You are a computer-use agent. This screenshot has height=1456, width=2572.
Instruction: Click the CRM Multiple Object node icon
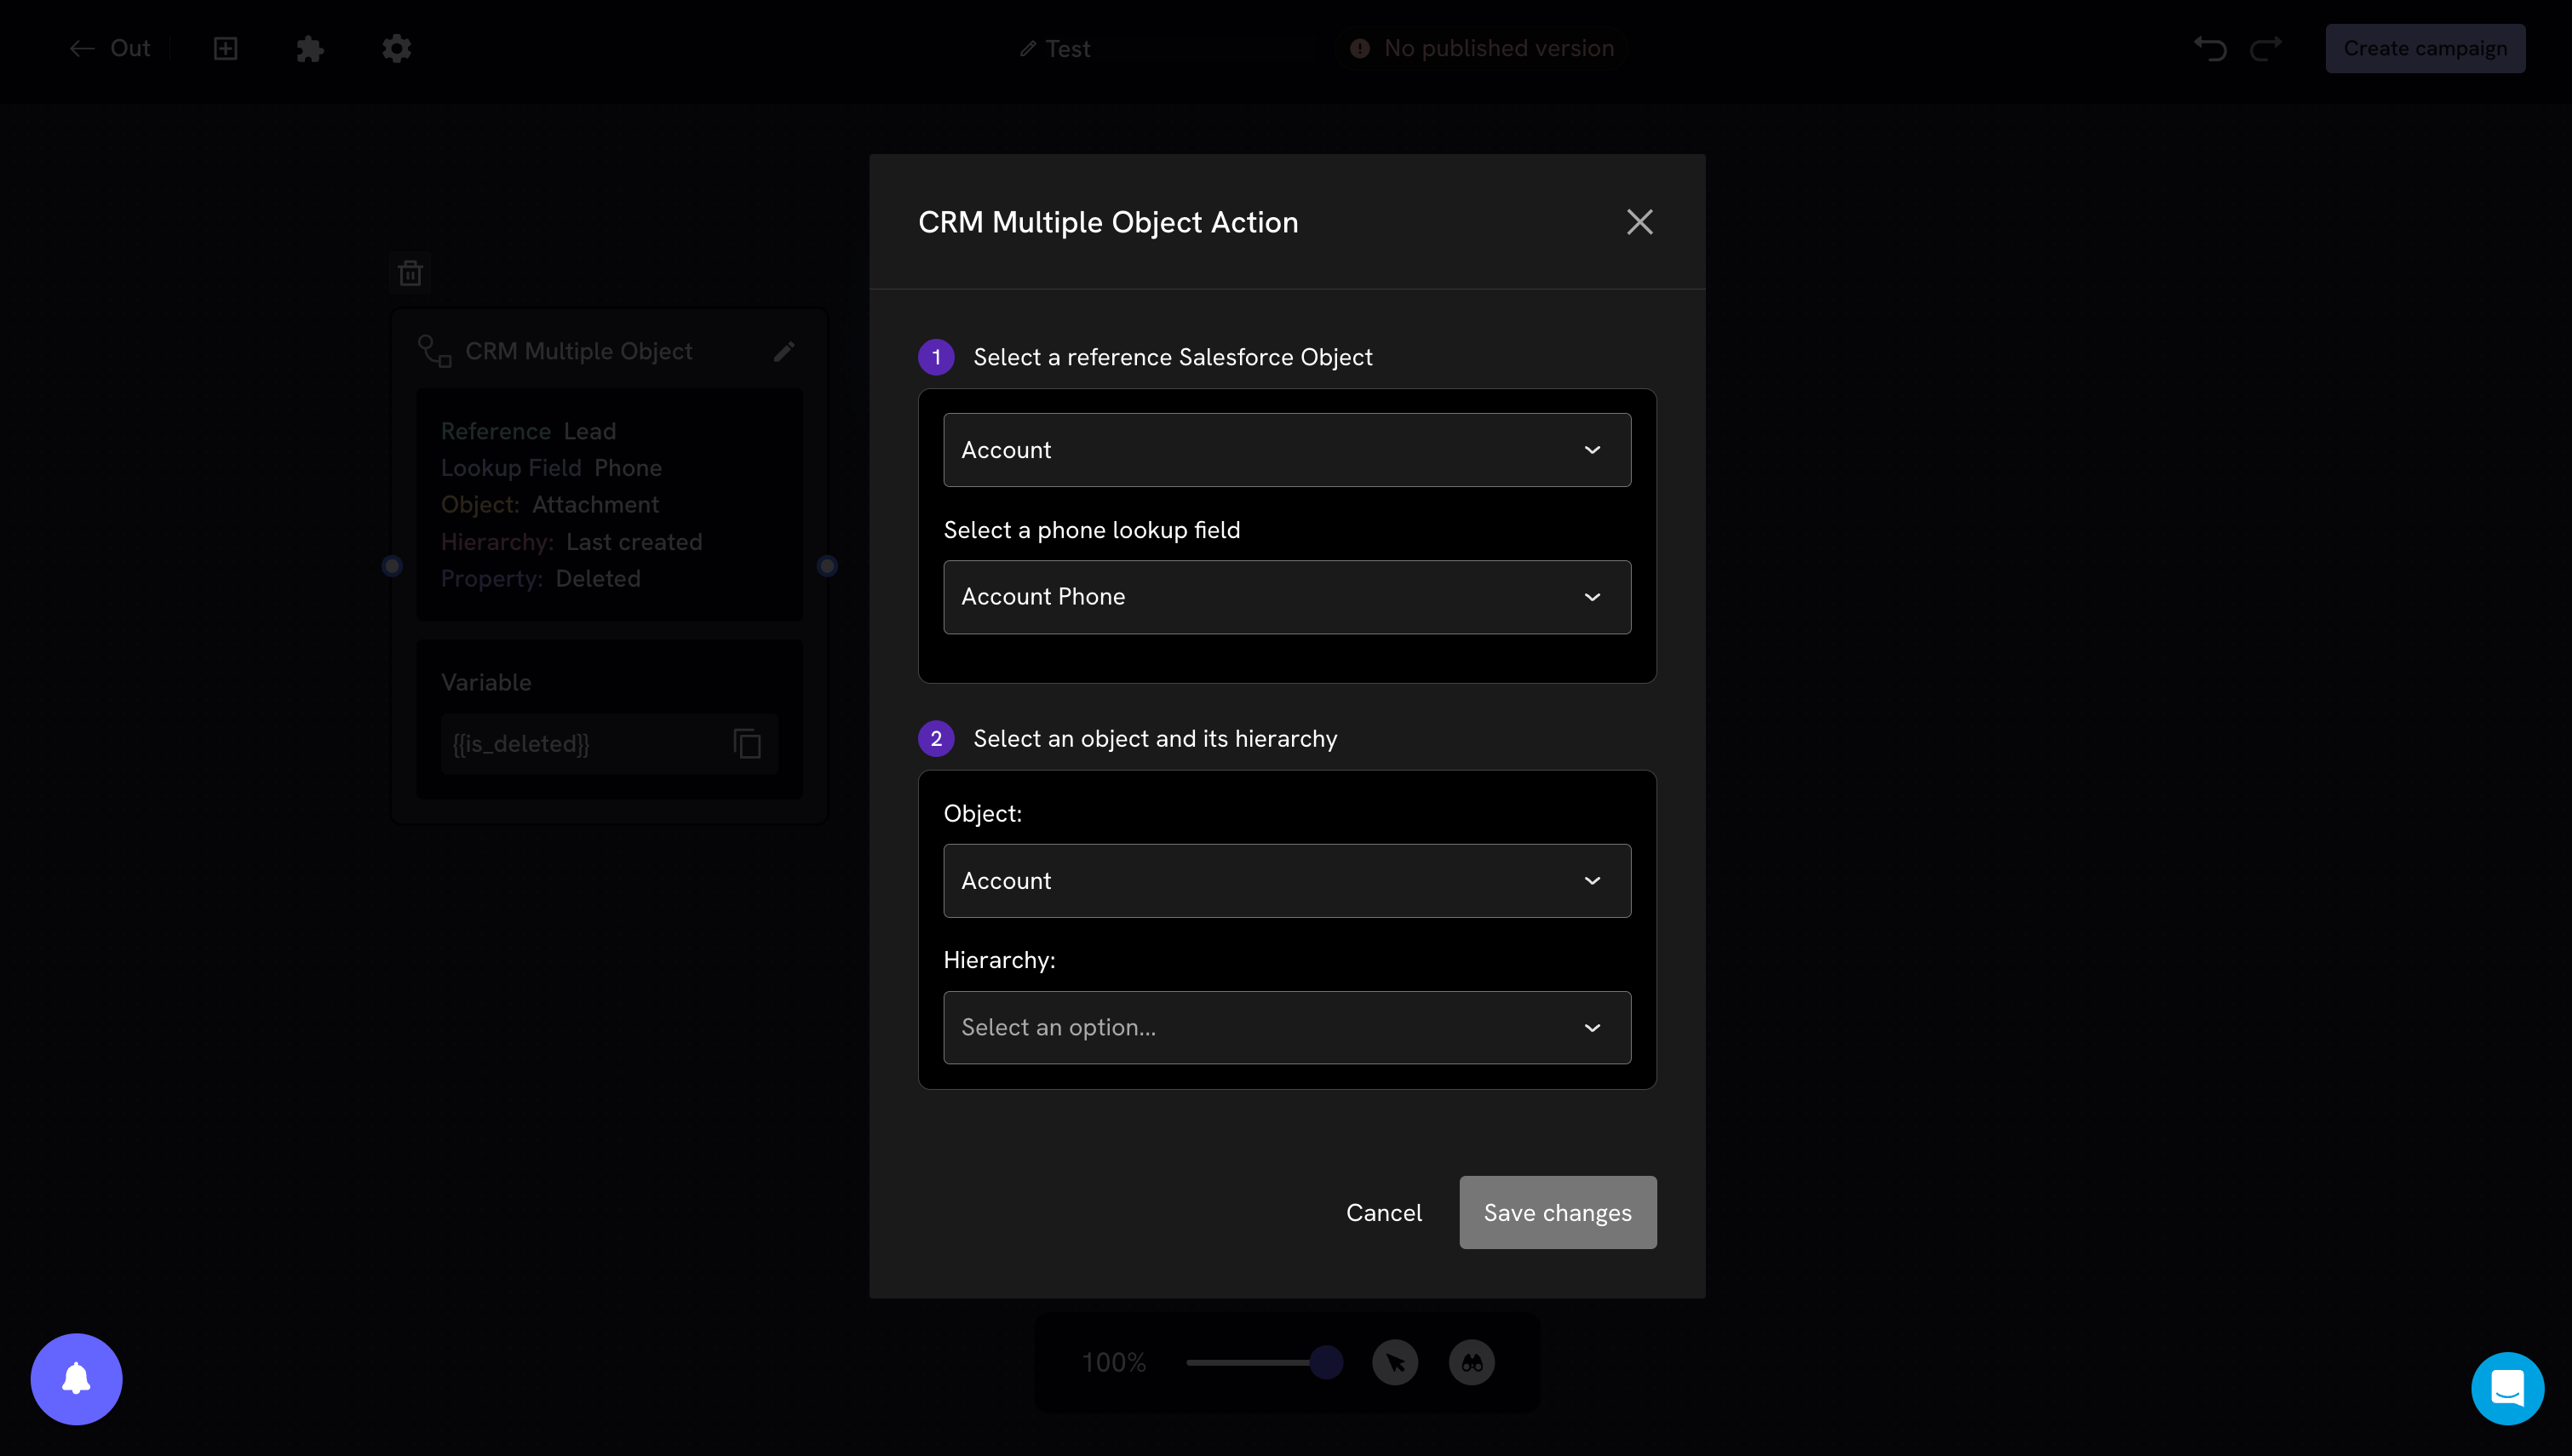(434, 351)
